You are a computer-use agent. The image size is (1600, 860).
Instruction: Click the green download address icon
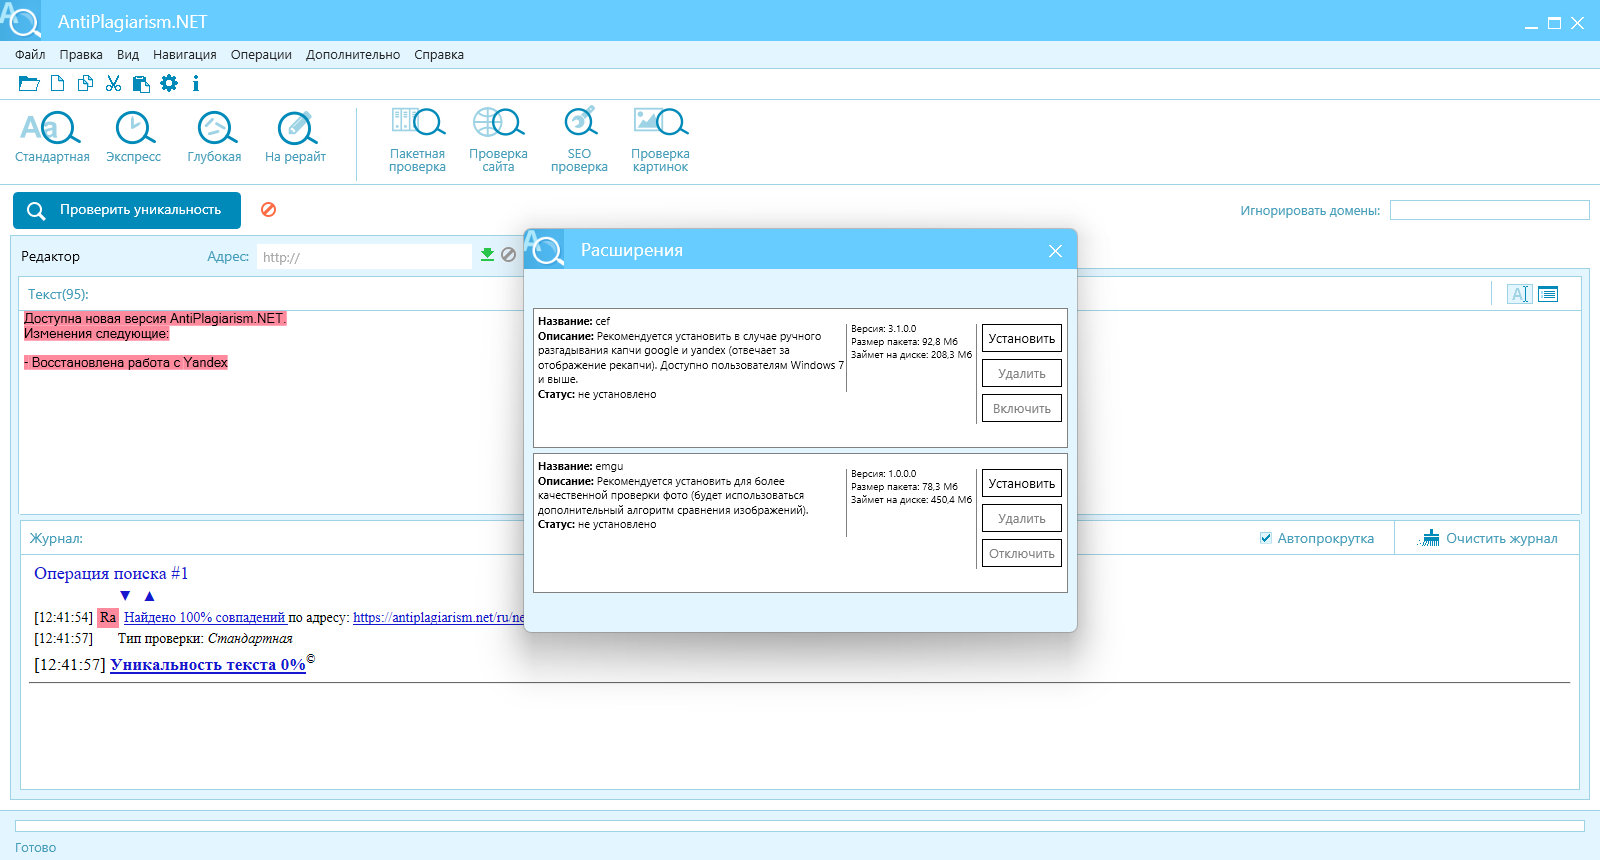[x=487, y=255]
